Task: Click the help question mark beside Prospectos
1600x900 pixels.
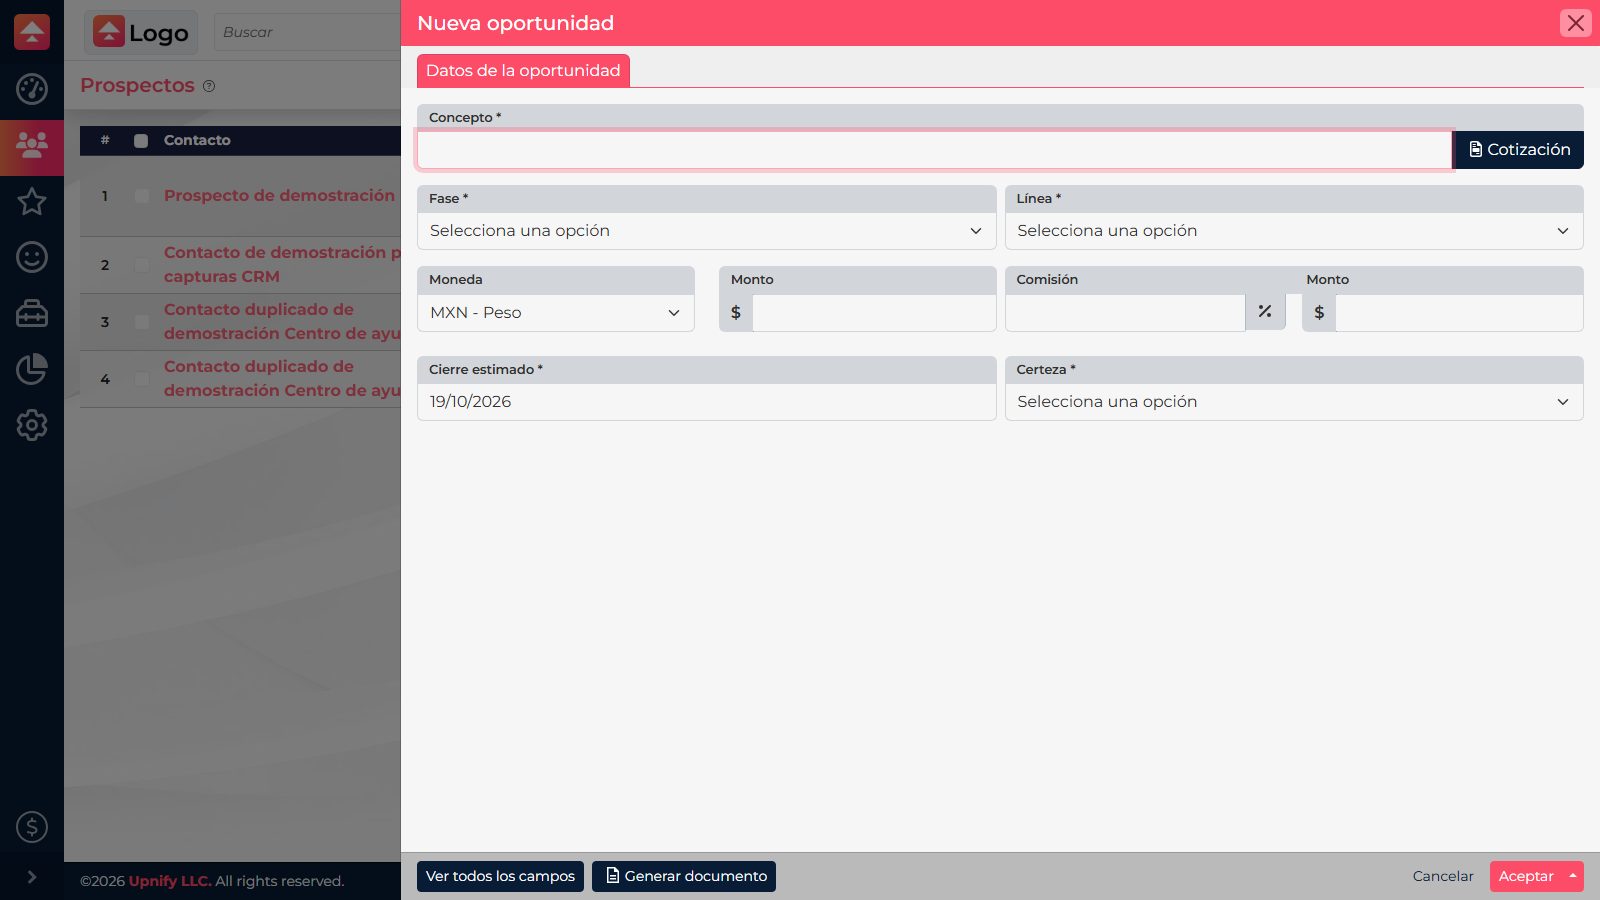Action: [209, 86]
